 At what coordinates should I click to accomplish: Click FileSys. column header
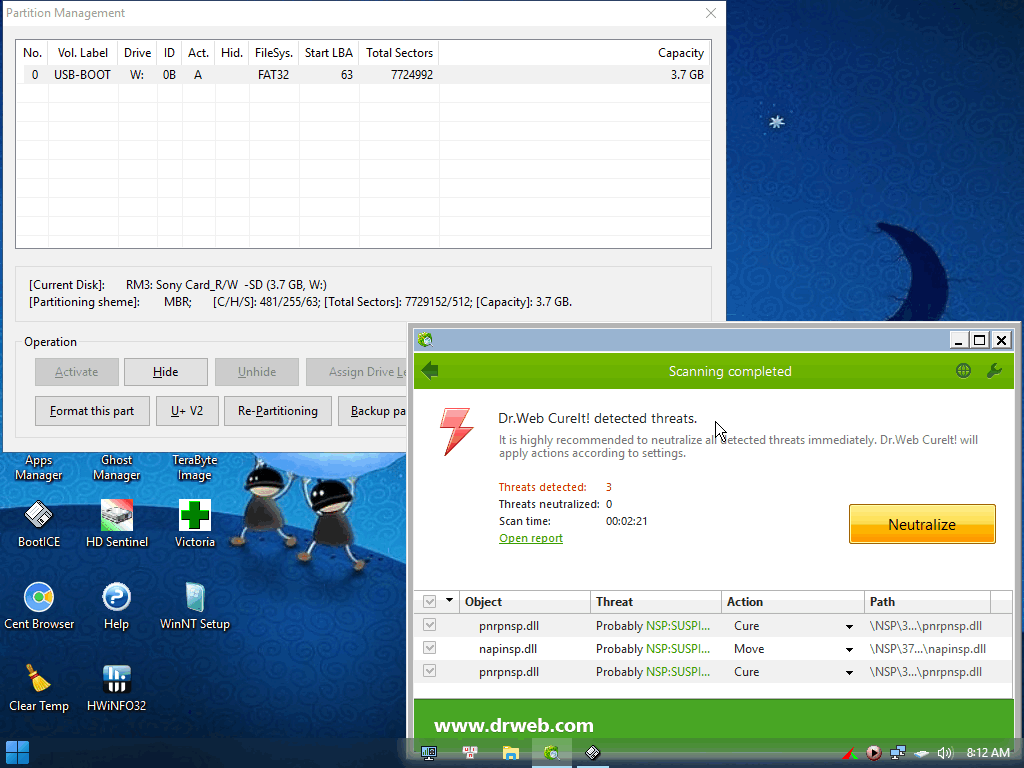coord(274,53)
